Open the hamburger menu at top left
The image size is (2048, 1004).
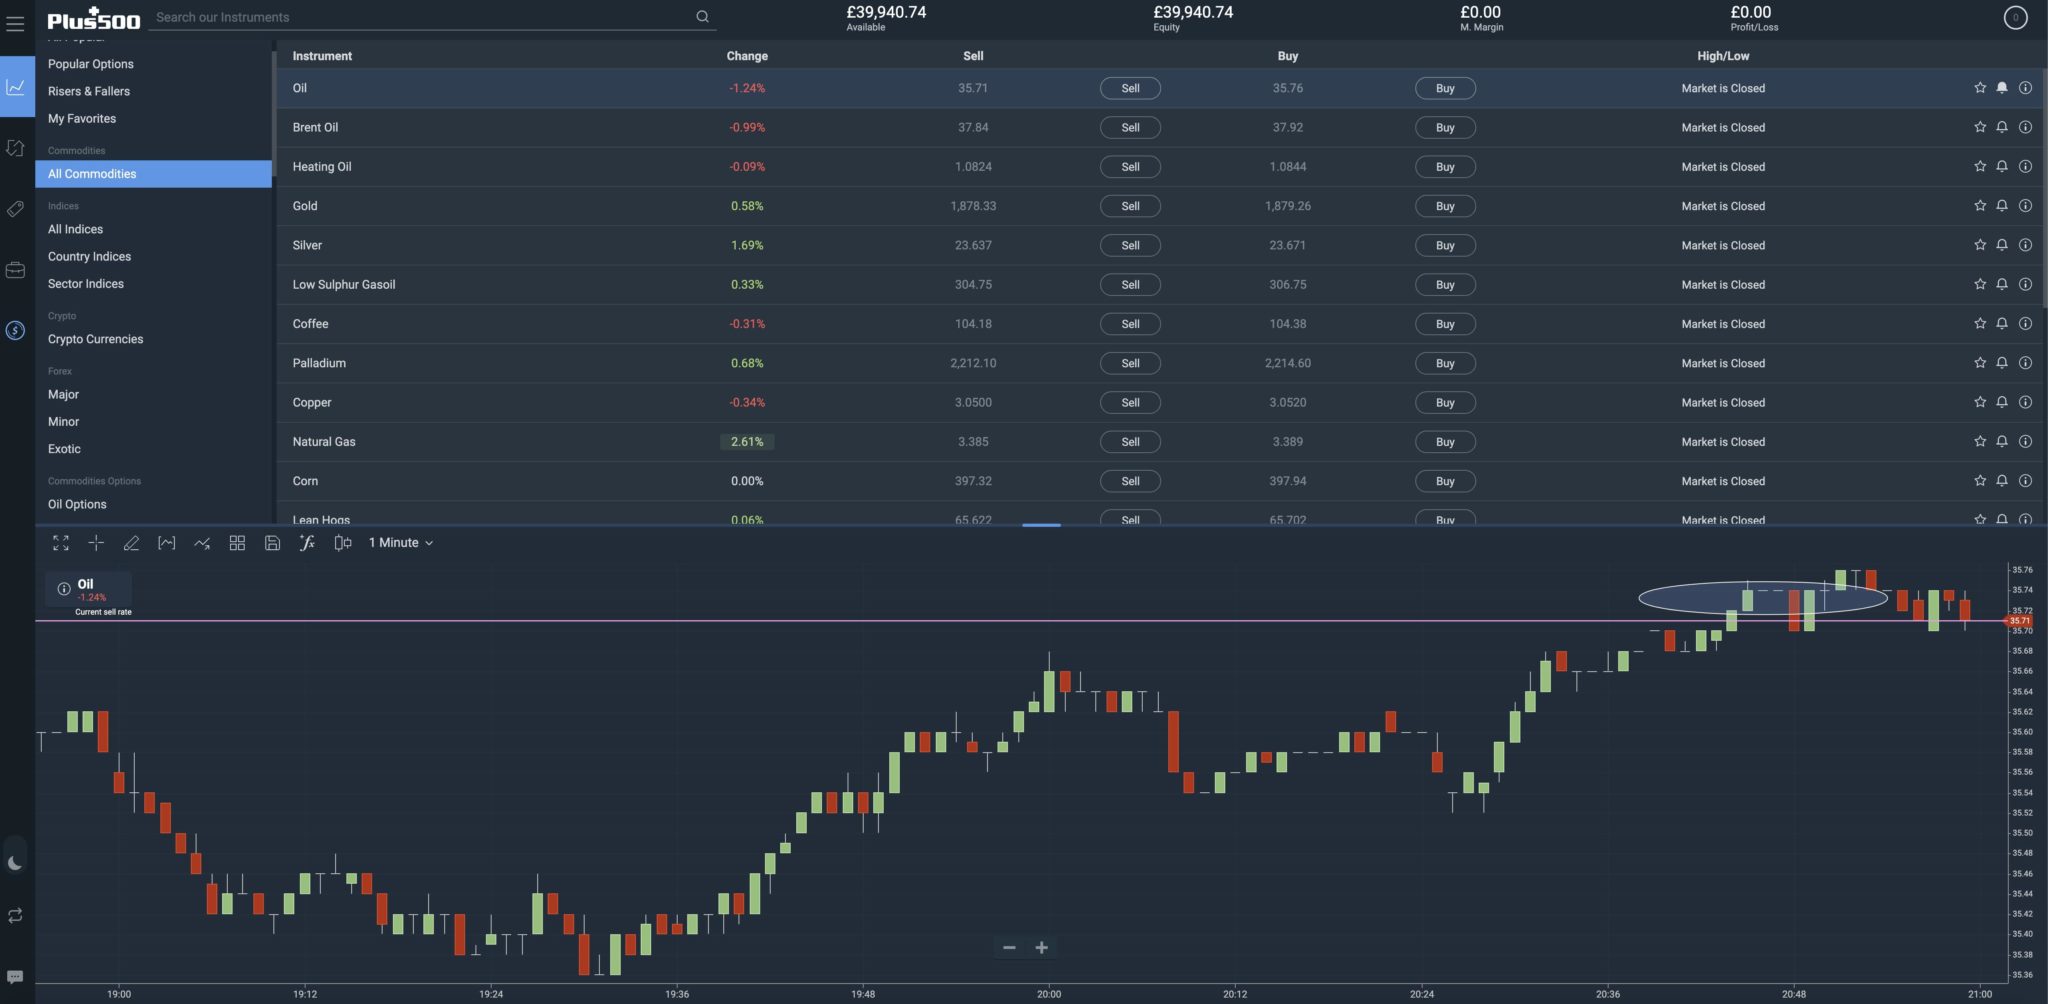pos(15,23)
